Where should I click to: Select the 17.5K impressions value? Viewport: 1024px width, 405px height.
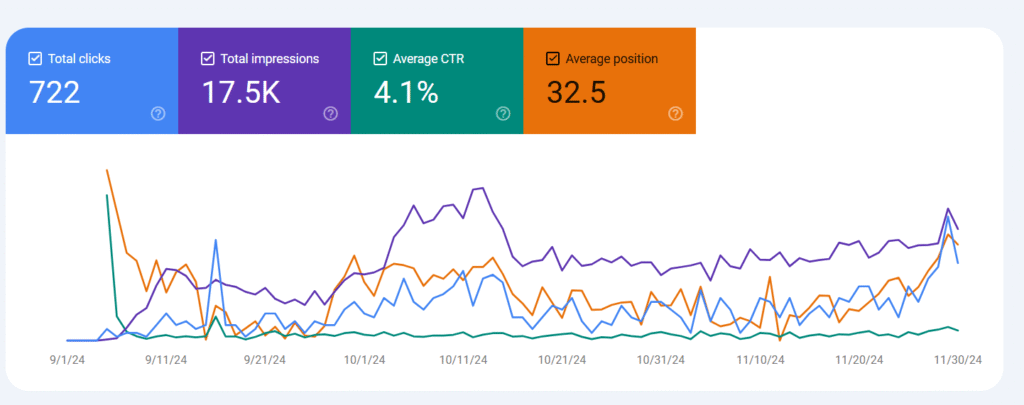242,92
